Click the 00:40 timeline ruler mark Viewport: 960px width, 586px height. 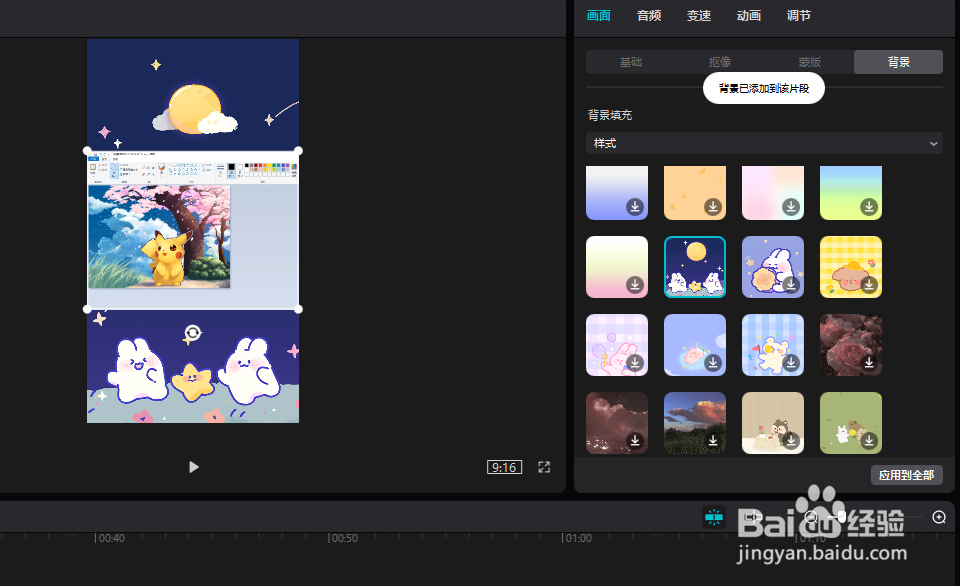click(x=110, y=538)
